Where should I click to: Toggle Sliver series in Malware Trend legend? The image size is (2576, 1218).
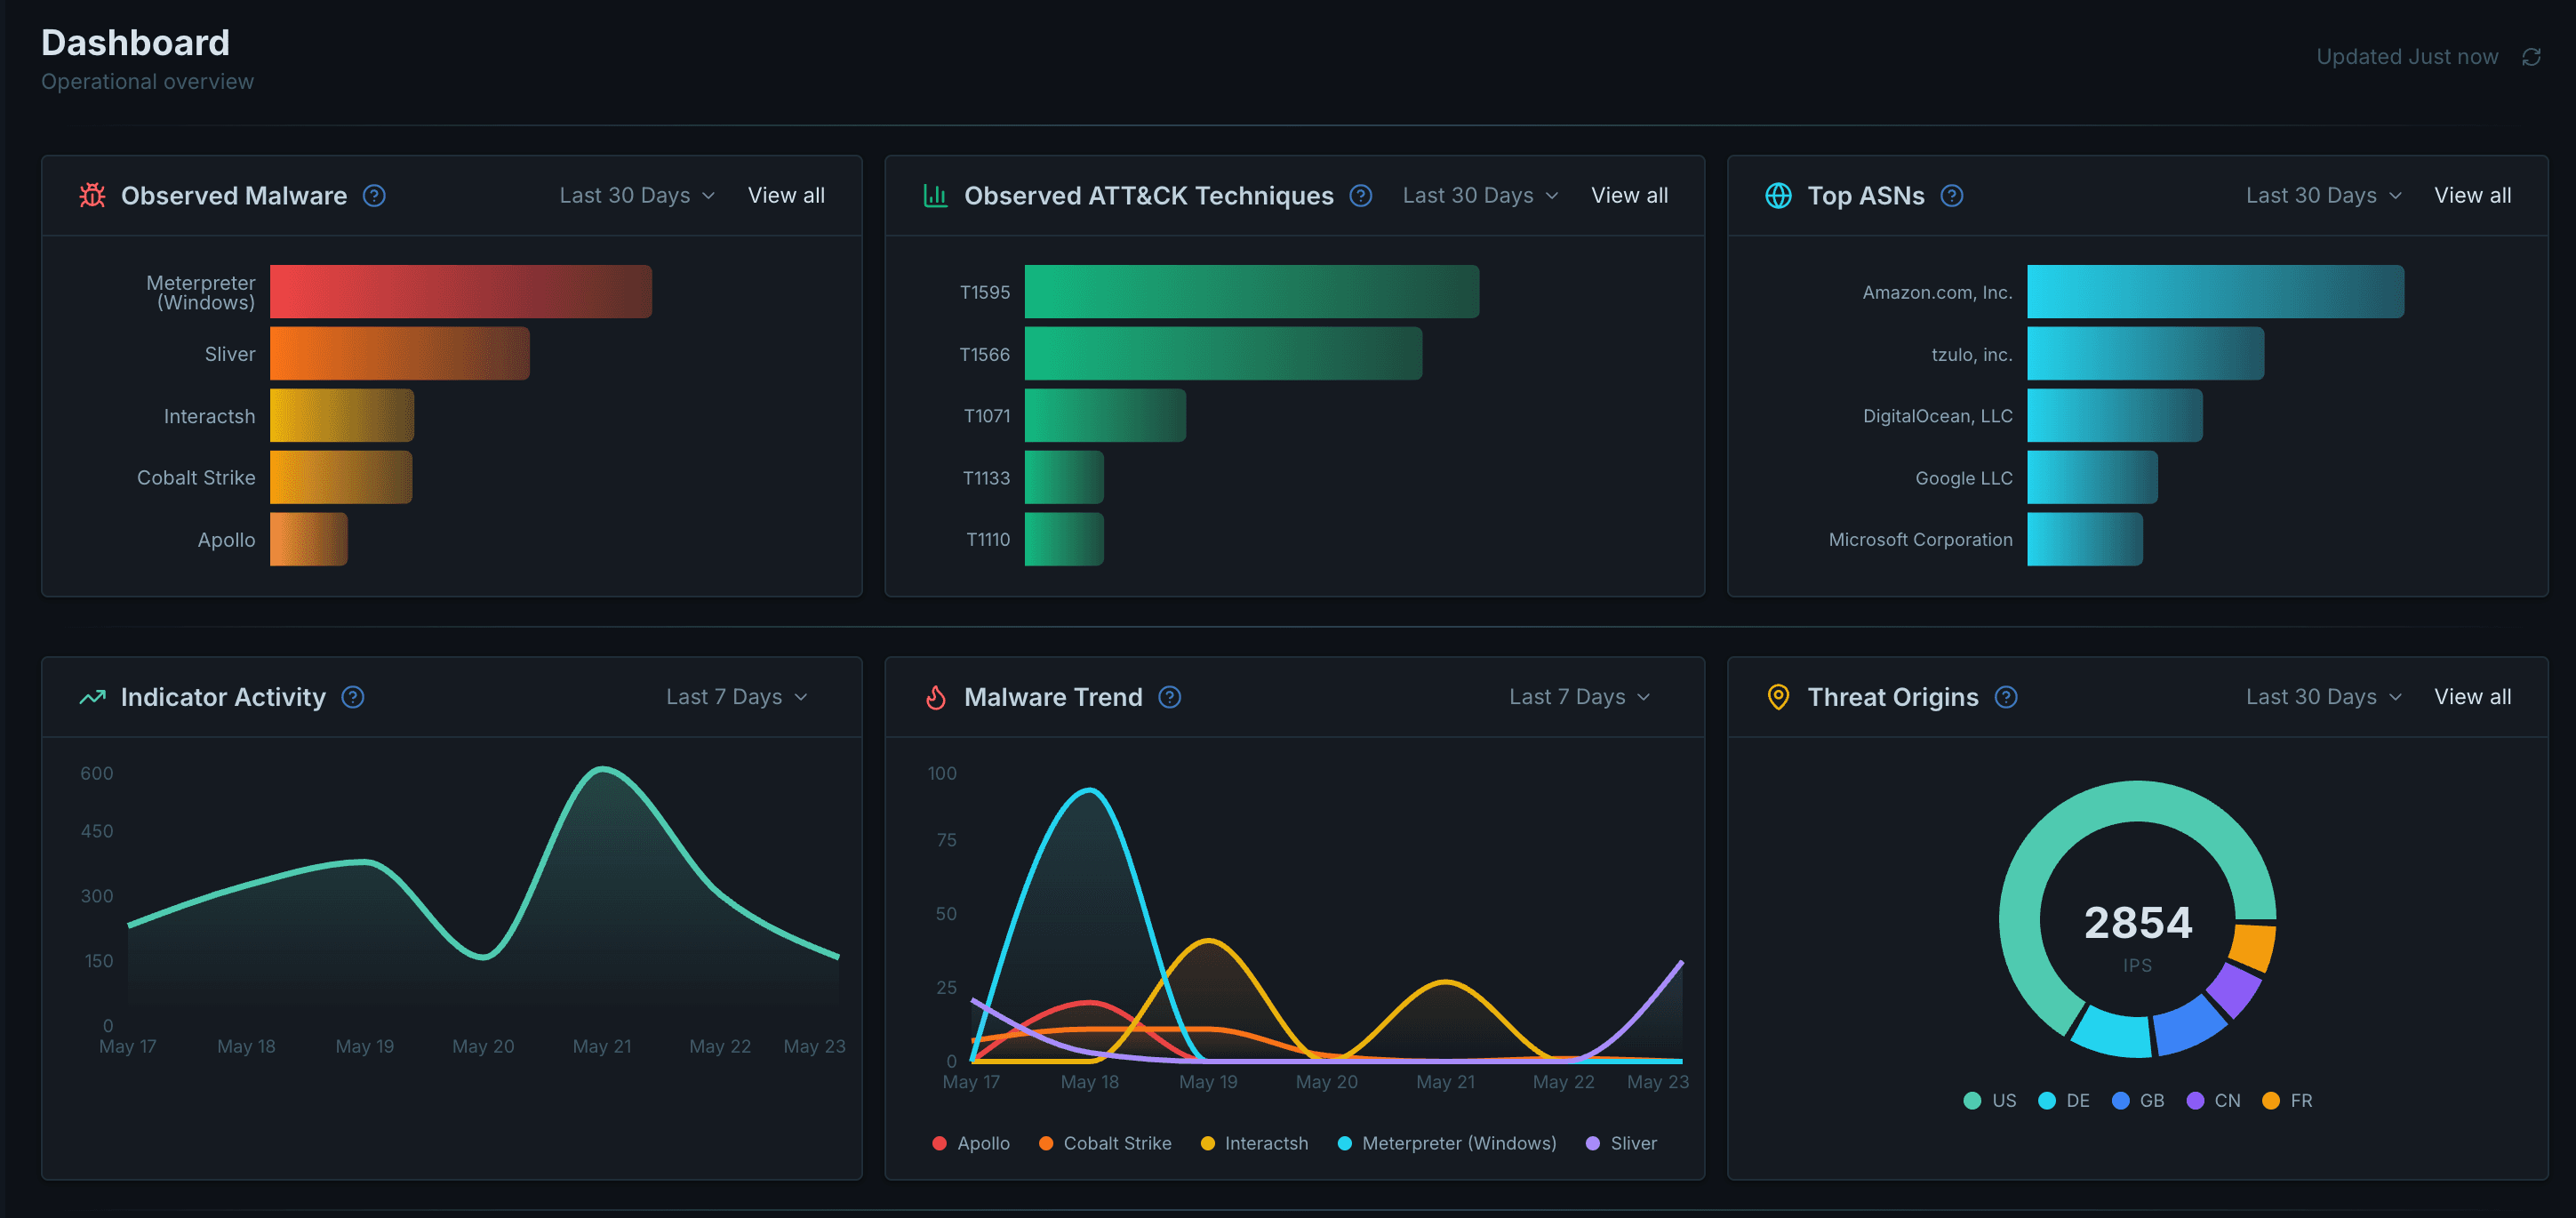pos(1621,1143)
